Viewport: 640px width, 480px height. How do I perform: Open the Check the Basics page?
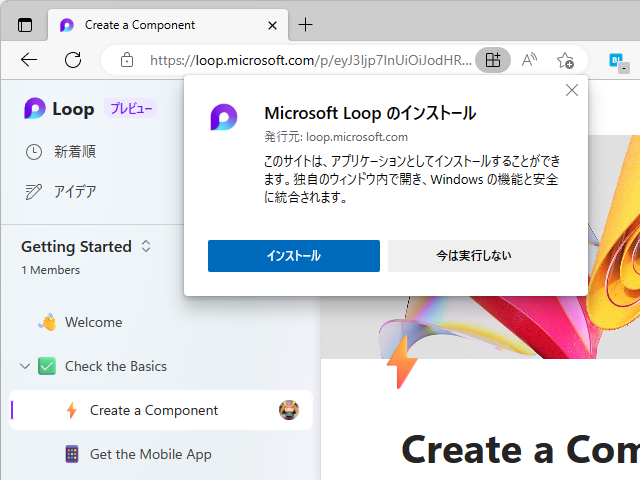[x=116, y=366]
